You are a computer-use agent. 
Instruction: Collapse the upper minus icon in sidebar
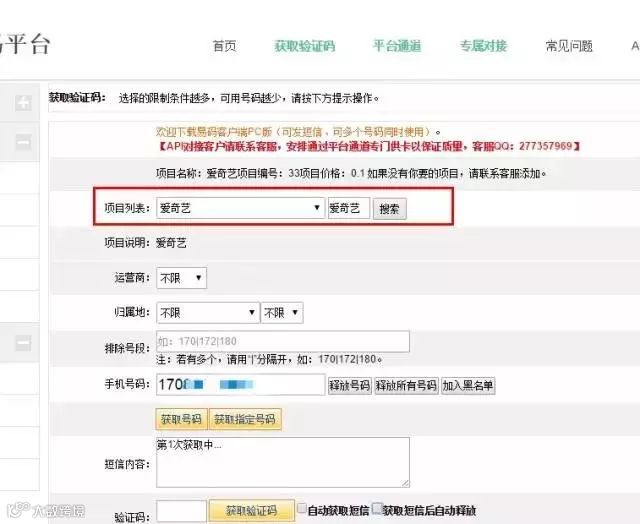tap(23, 142)
